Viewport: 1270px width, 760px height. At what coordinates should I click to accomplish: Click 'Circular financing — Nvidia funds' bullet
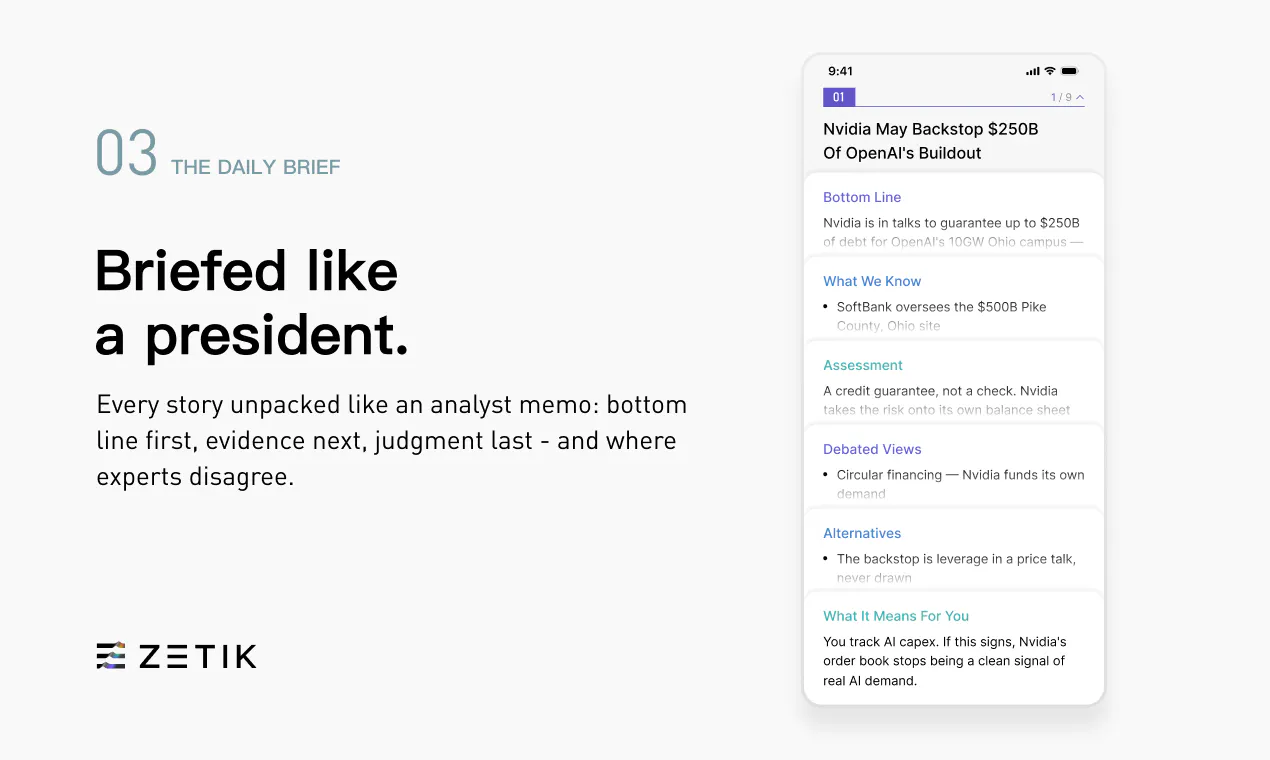pyautogui.click(x=961, y=484)
